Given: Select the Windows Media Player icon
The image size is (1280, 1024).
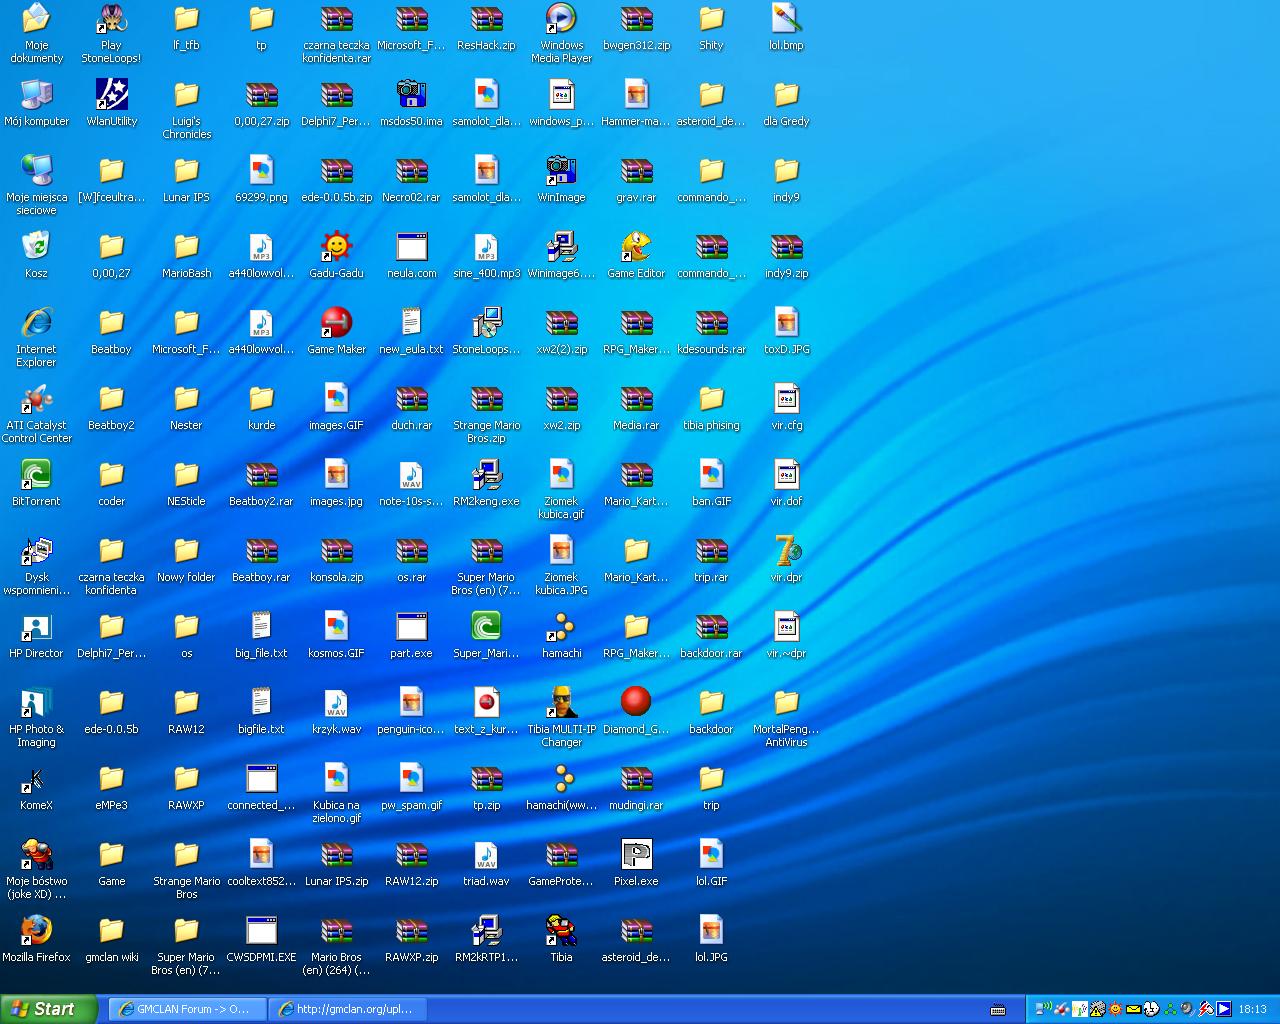Looking at the screenshot, I should (x=561, y=19).
